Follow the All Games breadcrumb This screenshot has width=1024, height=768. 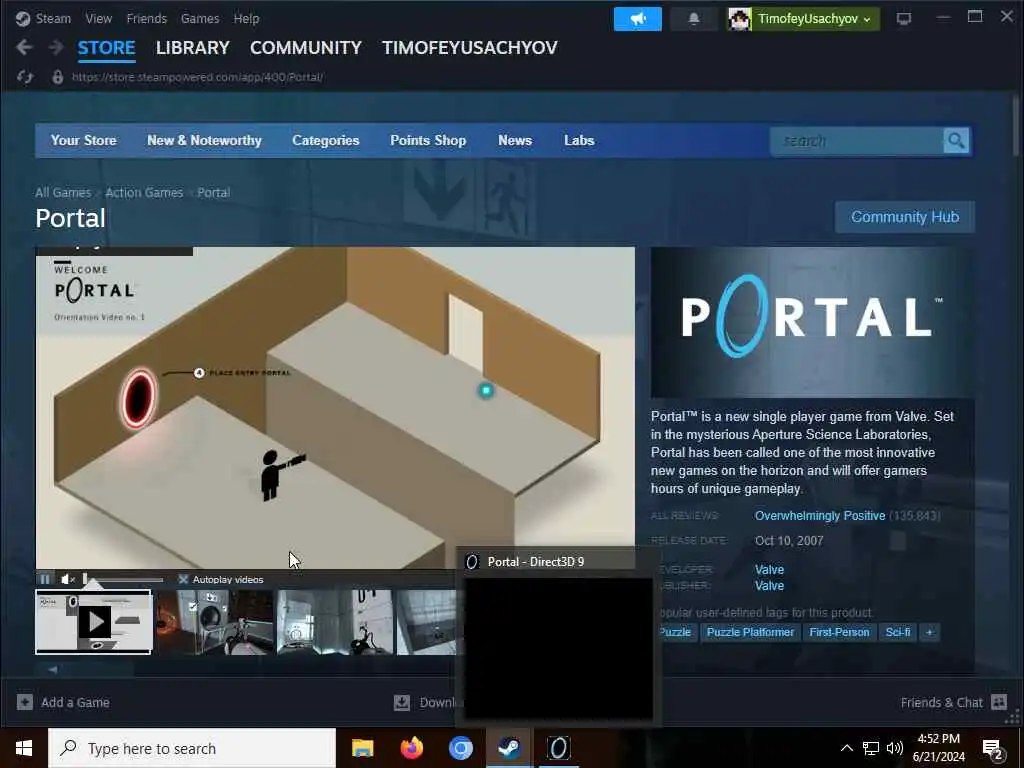(63, 193)
